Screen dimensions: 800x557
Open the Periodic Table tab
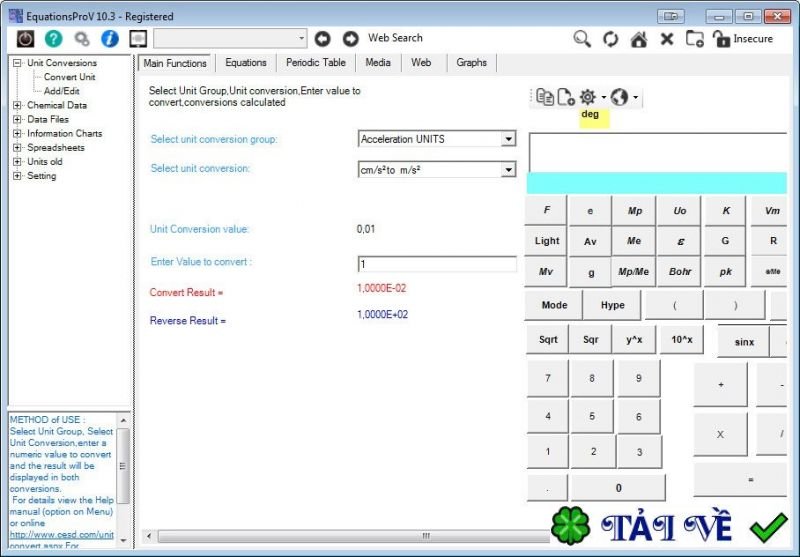pos(316,63)
